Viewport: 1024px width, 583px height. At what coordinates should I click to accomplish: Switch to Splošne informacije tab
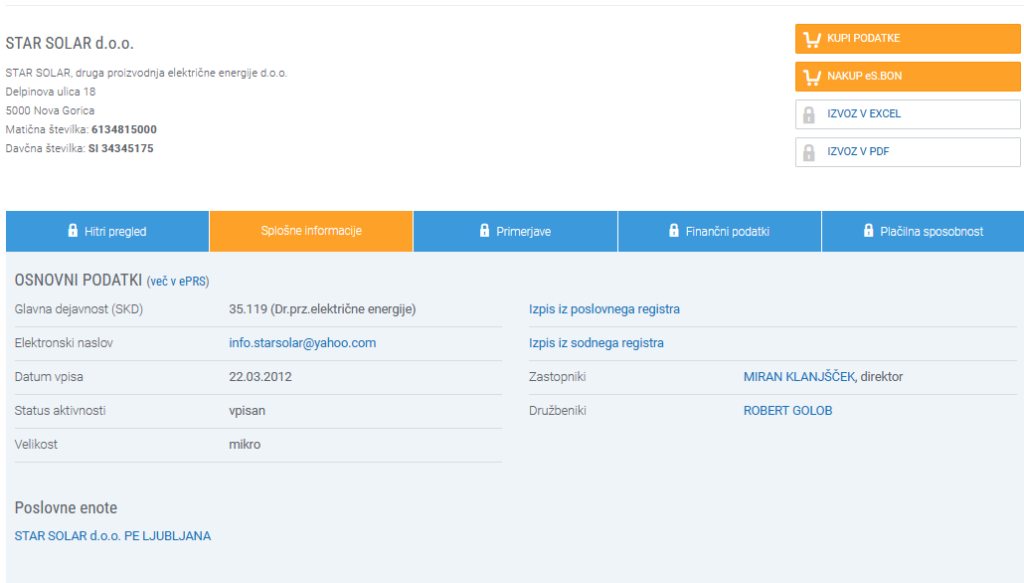tap(312, 231)
